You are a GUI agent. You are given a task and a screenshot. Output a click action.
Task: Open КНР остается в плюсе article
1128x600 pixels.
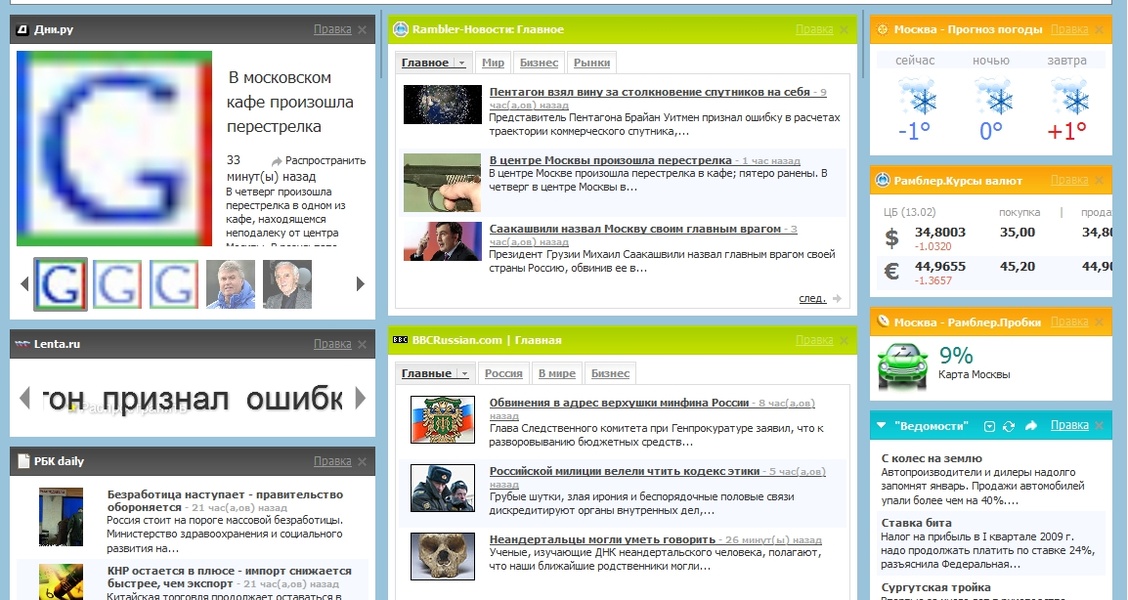pyautogui.click(x=229, y=577)
